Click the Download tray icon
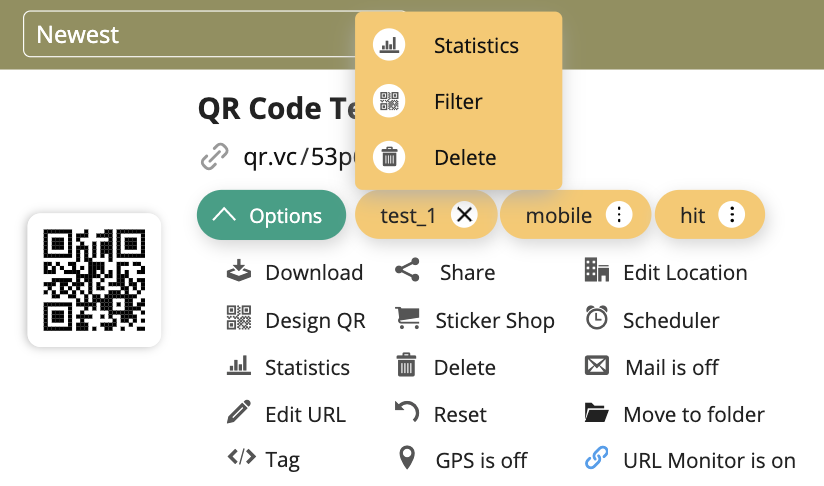Screen dimensions: 824x486 (x=238, y=272)
